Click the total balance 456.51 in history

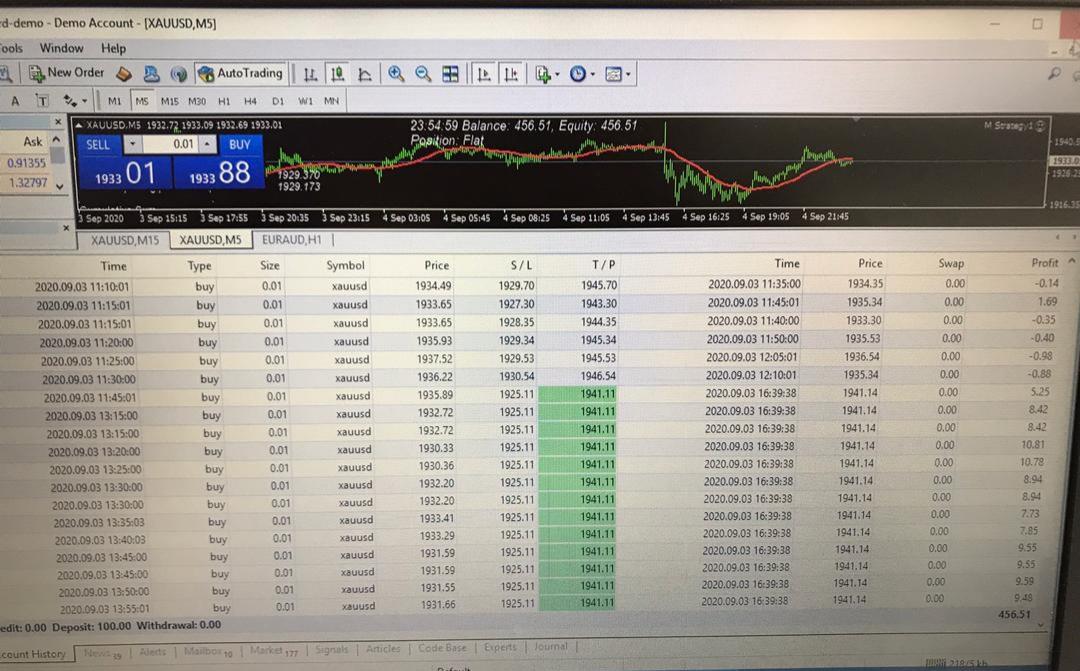[x=1014, y=615]
